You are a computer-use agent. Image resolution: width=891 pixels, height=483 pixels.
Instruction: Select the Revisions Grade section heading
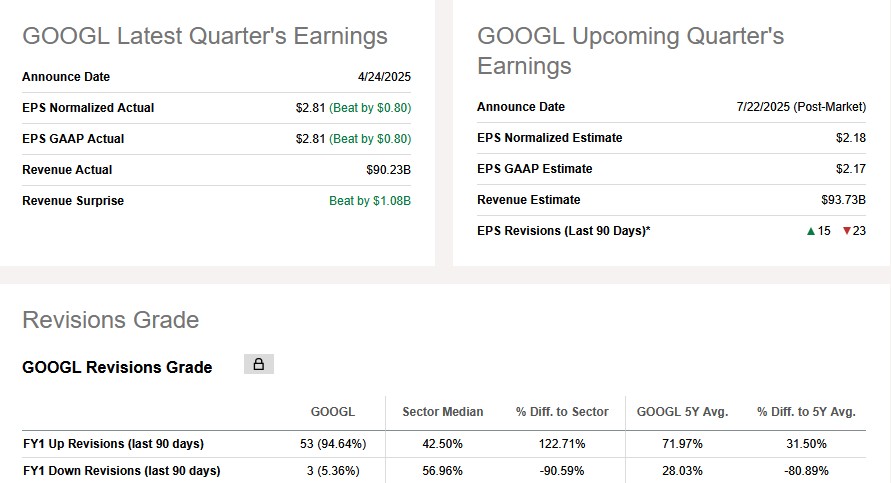pyautogui.click(x=110, y=320)
